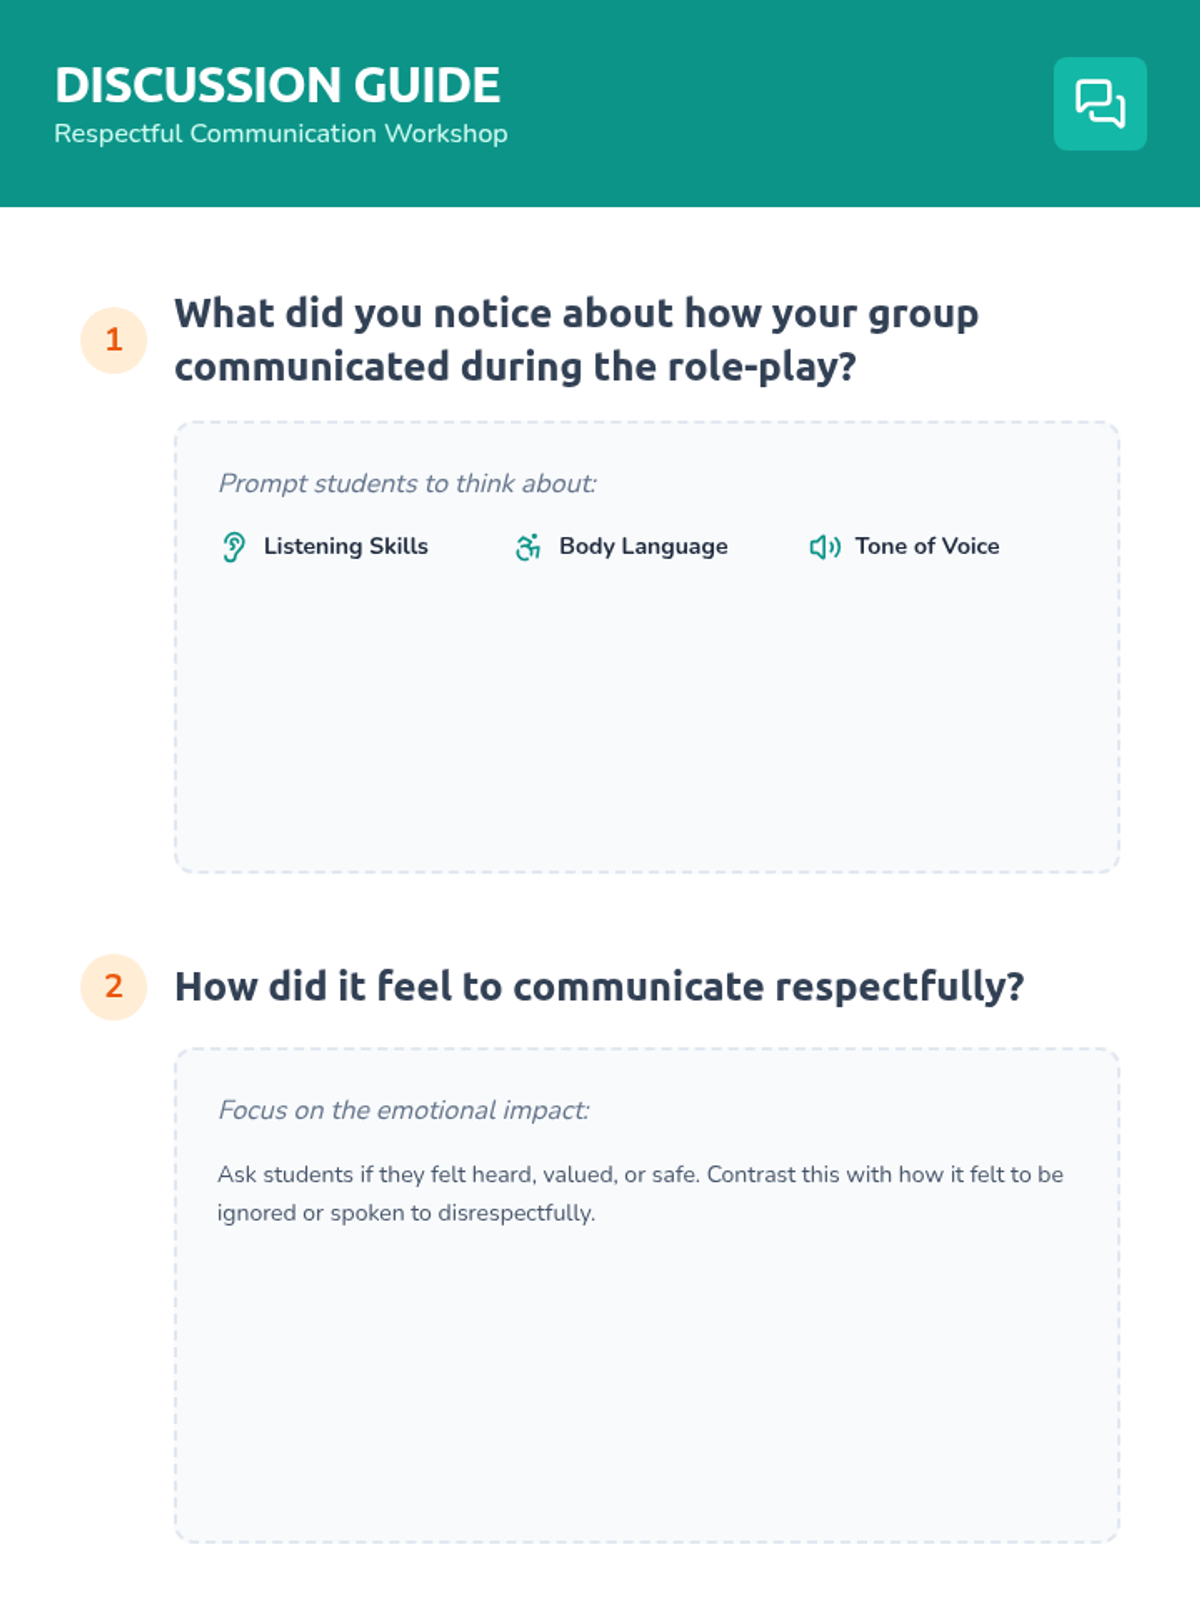This screenshot has height=1600, width=1200.
Task: Click 'Prompt students to think about' text
Action: pos(407,484)
